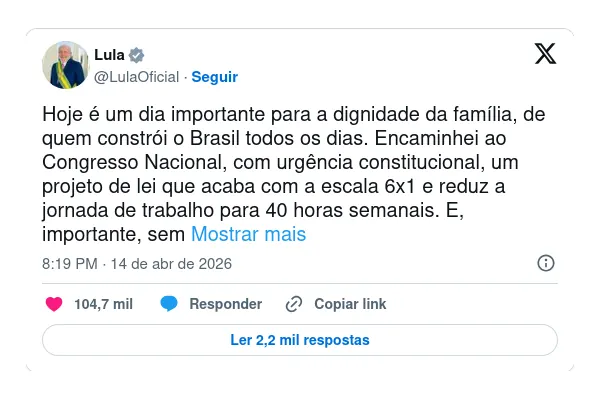Click the blue verified badge
600x400 pixels.
[x=137, y=55]
